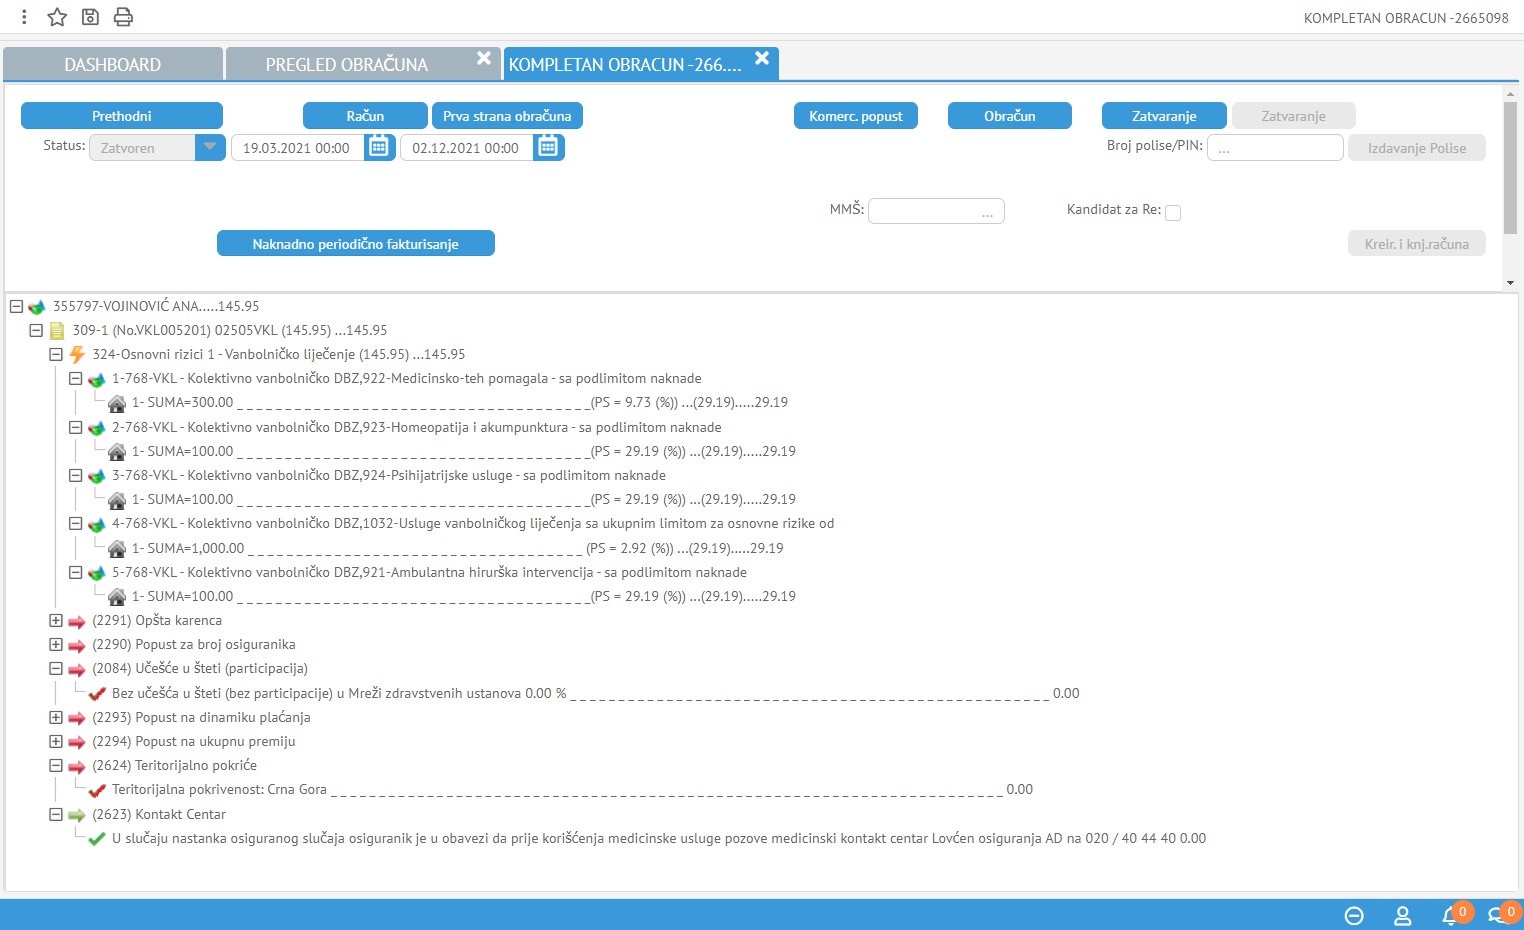Select the 2-768-VKL Homeopatija row

tap(416, 427)
